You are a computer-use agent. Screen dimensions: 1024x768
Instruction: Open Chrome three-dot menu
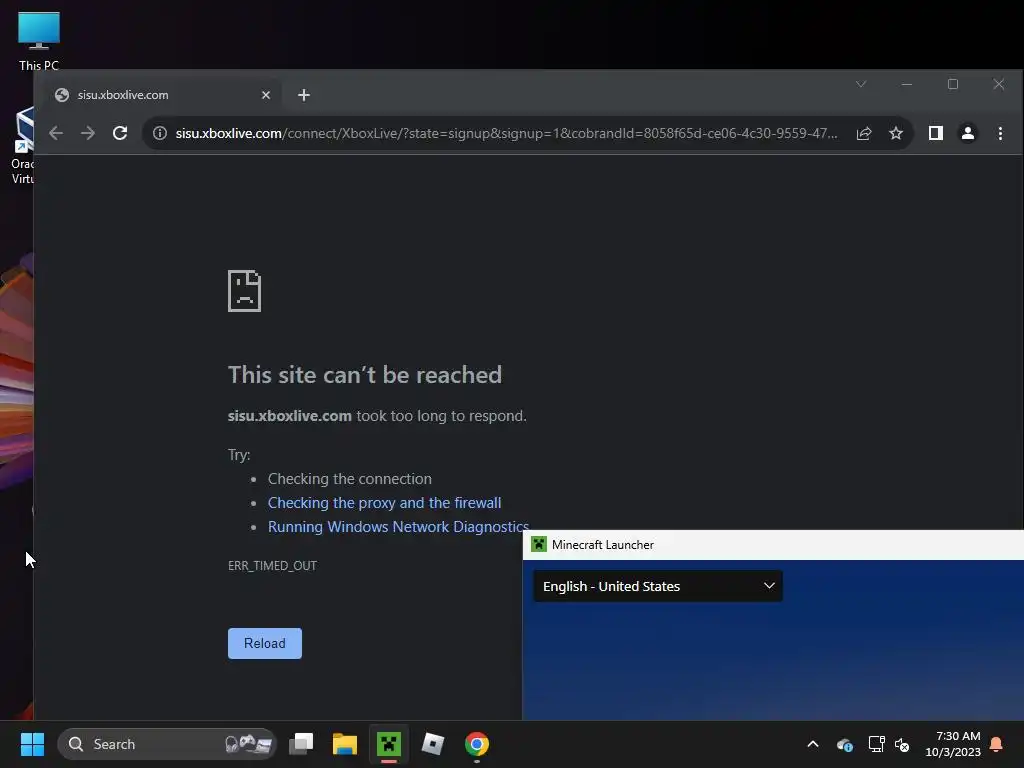(1000, 133)
